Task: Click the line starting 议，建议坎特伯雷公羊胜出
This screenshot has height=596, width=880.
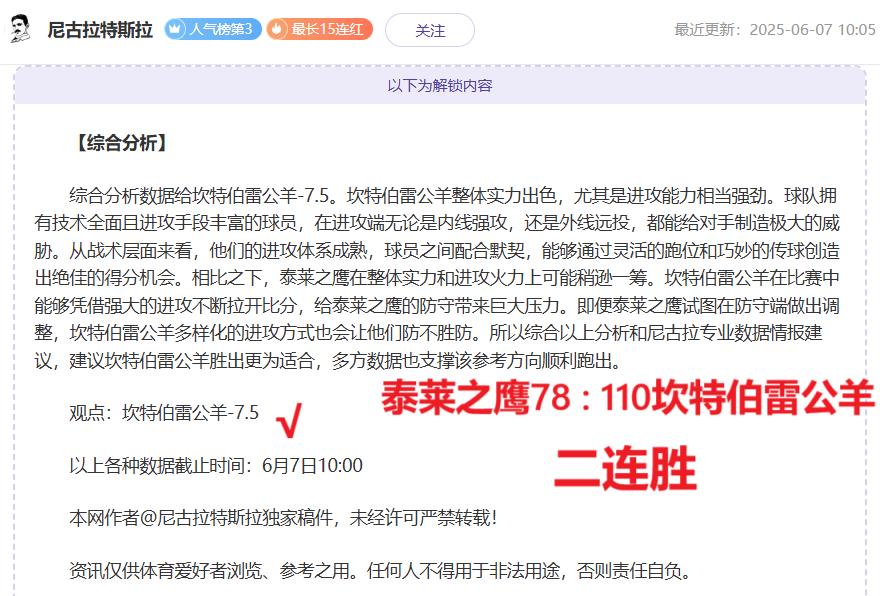Action: pyautogui.click(x=328, y=360)
